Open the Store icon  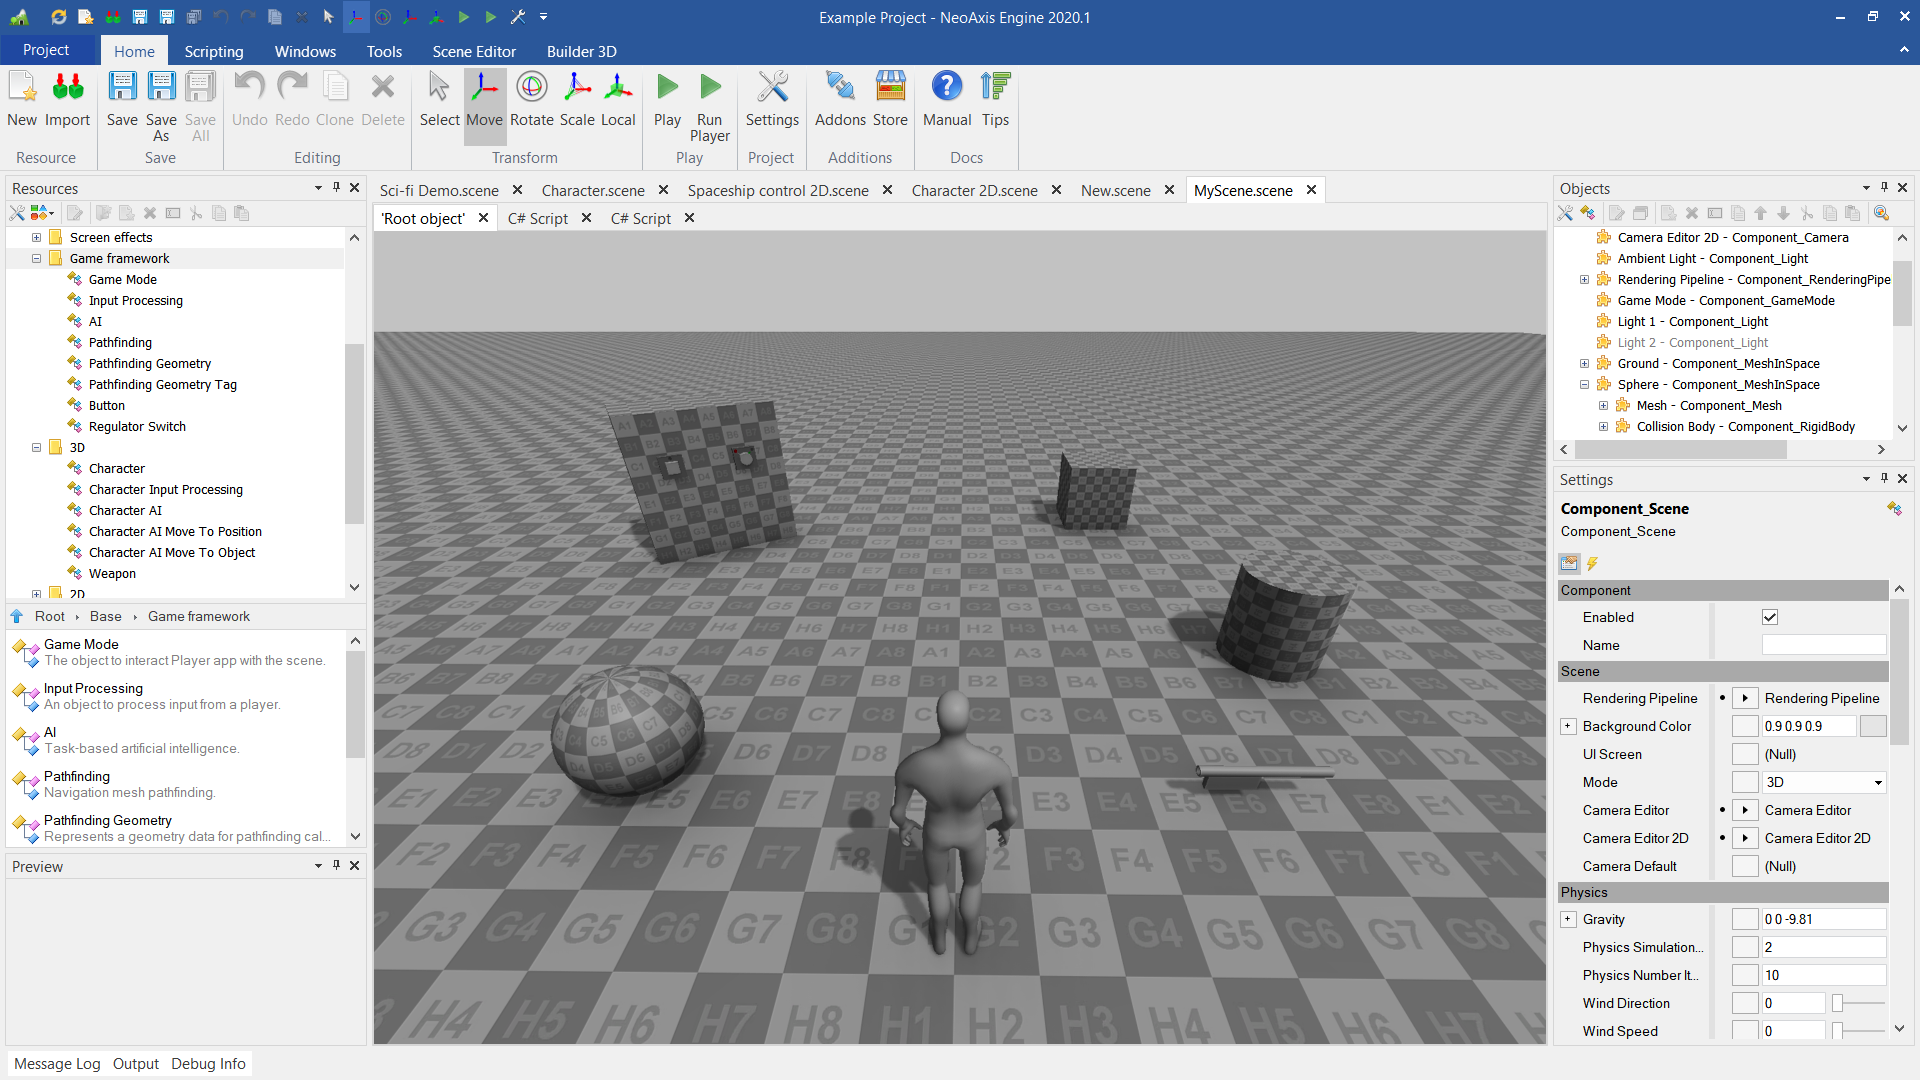890,88
